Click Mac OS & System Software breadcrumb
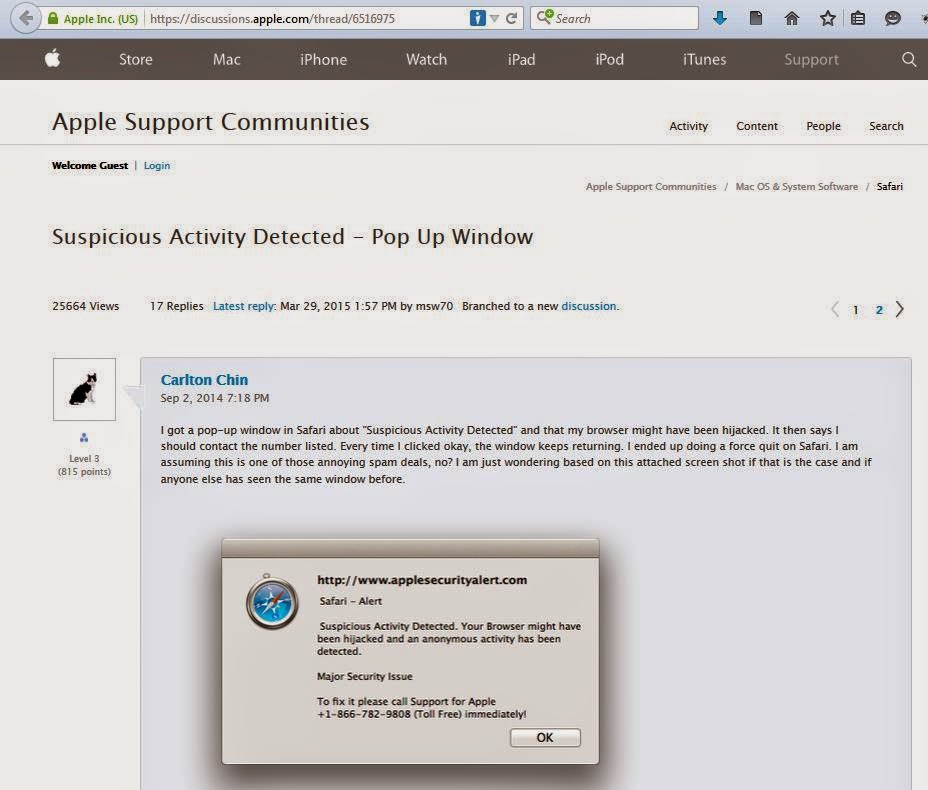The image size is (928, 790). point(797,186)
